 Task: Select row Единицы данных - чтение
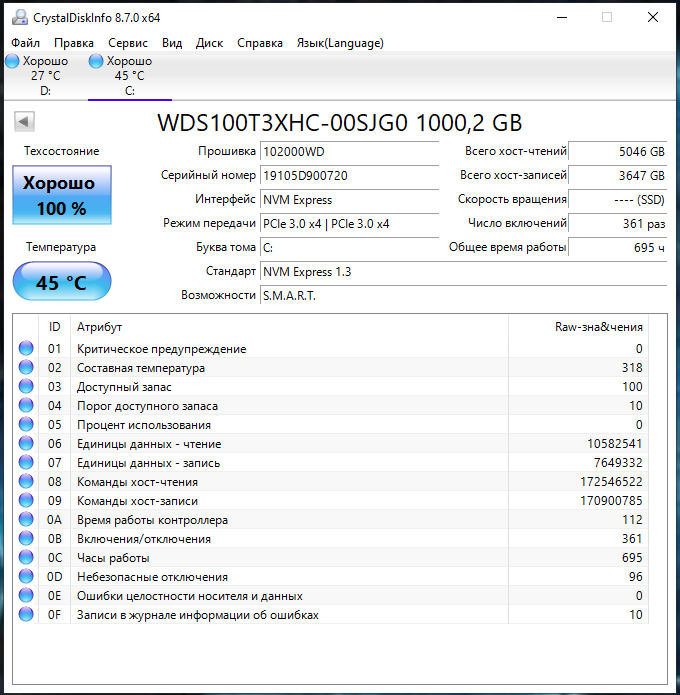[330, 443]
